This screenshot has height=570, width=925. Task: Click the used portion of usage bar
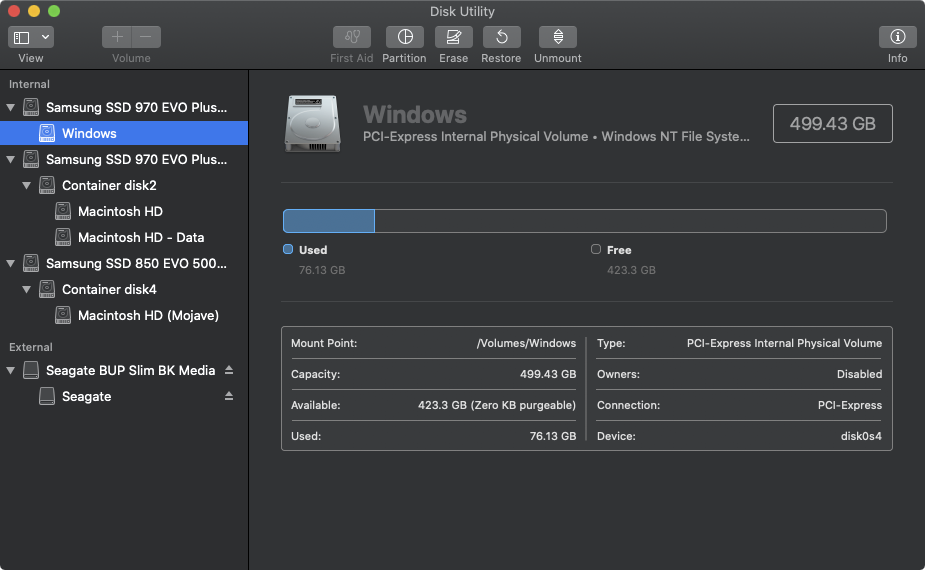[x=329, y=221]
